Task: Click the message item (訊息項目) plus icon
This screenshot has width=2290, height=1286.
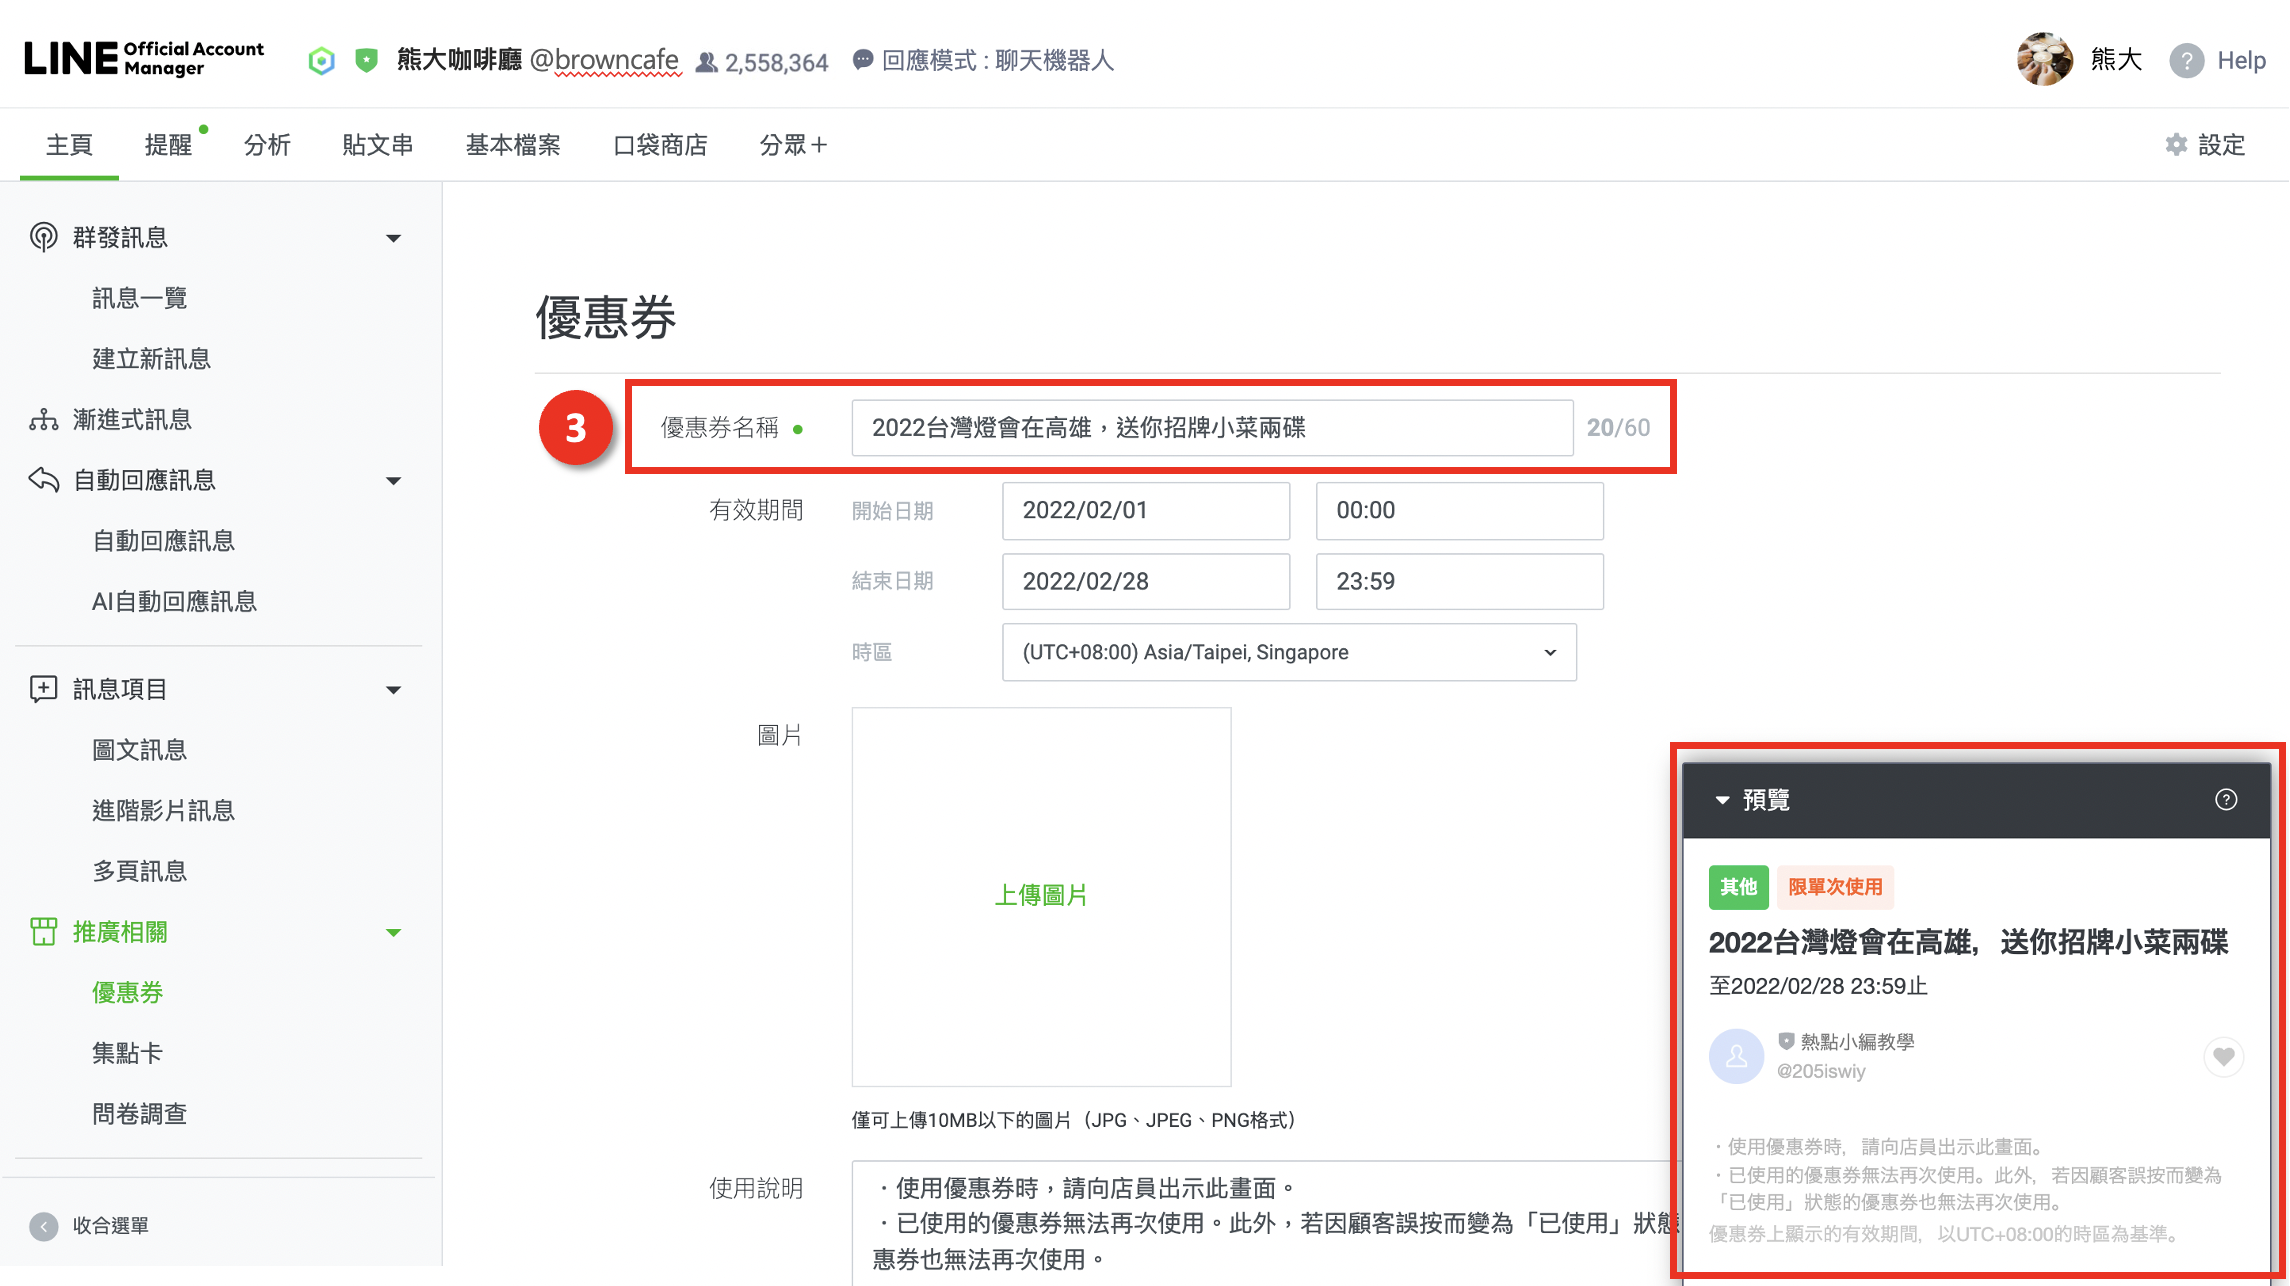Action: [43, 689]
